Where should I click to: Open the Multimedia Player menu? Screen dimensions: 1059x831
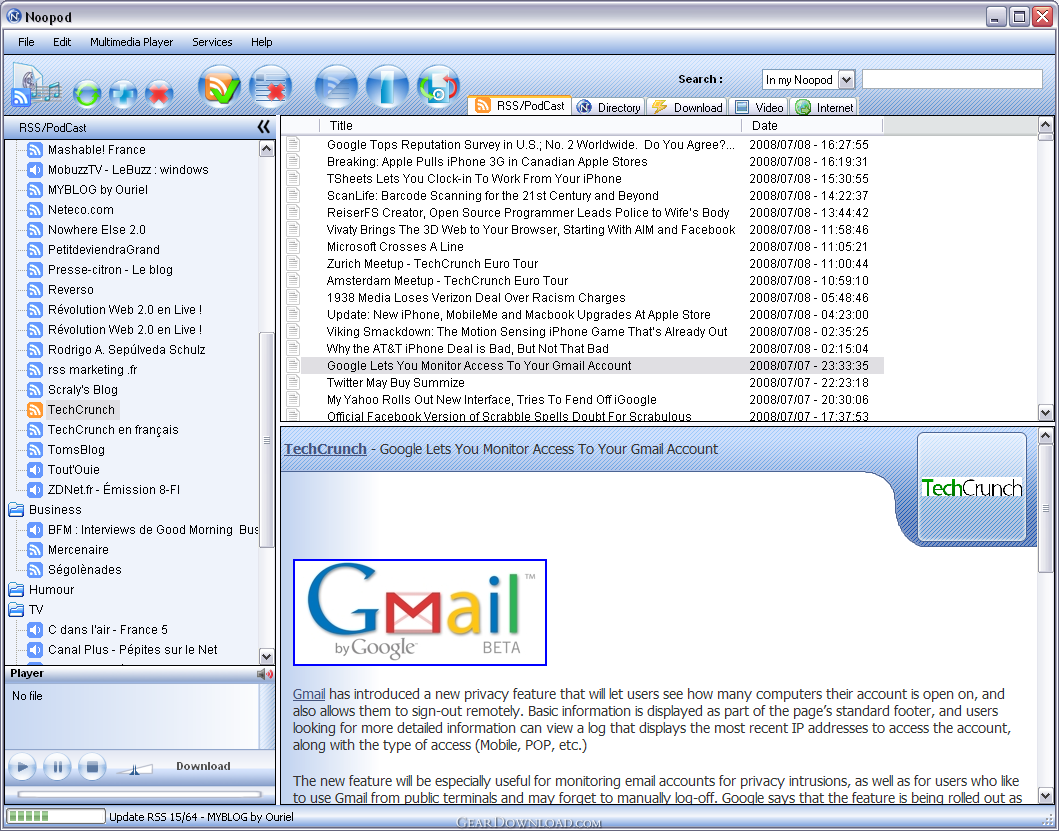[x=132, y=42]
